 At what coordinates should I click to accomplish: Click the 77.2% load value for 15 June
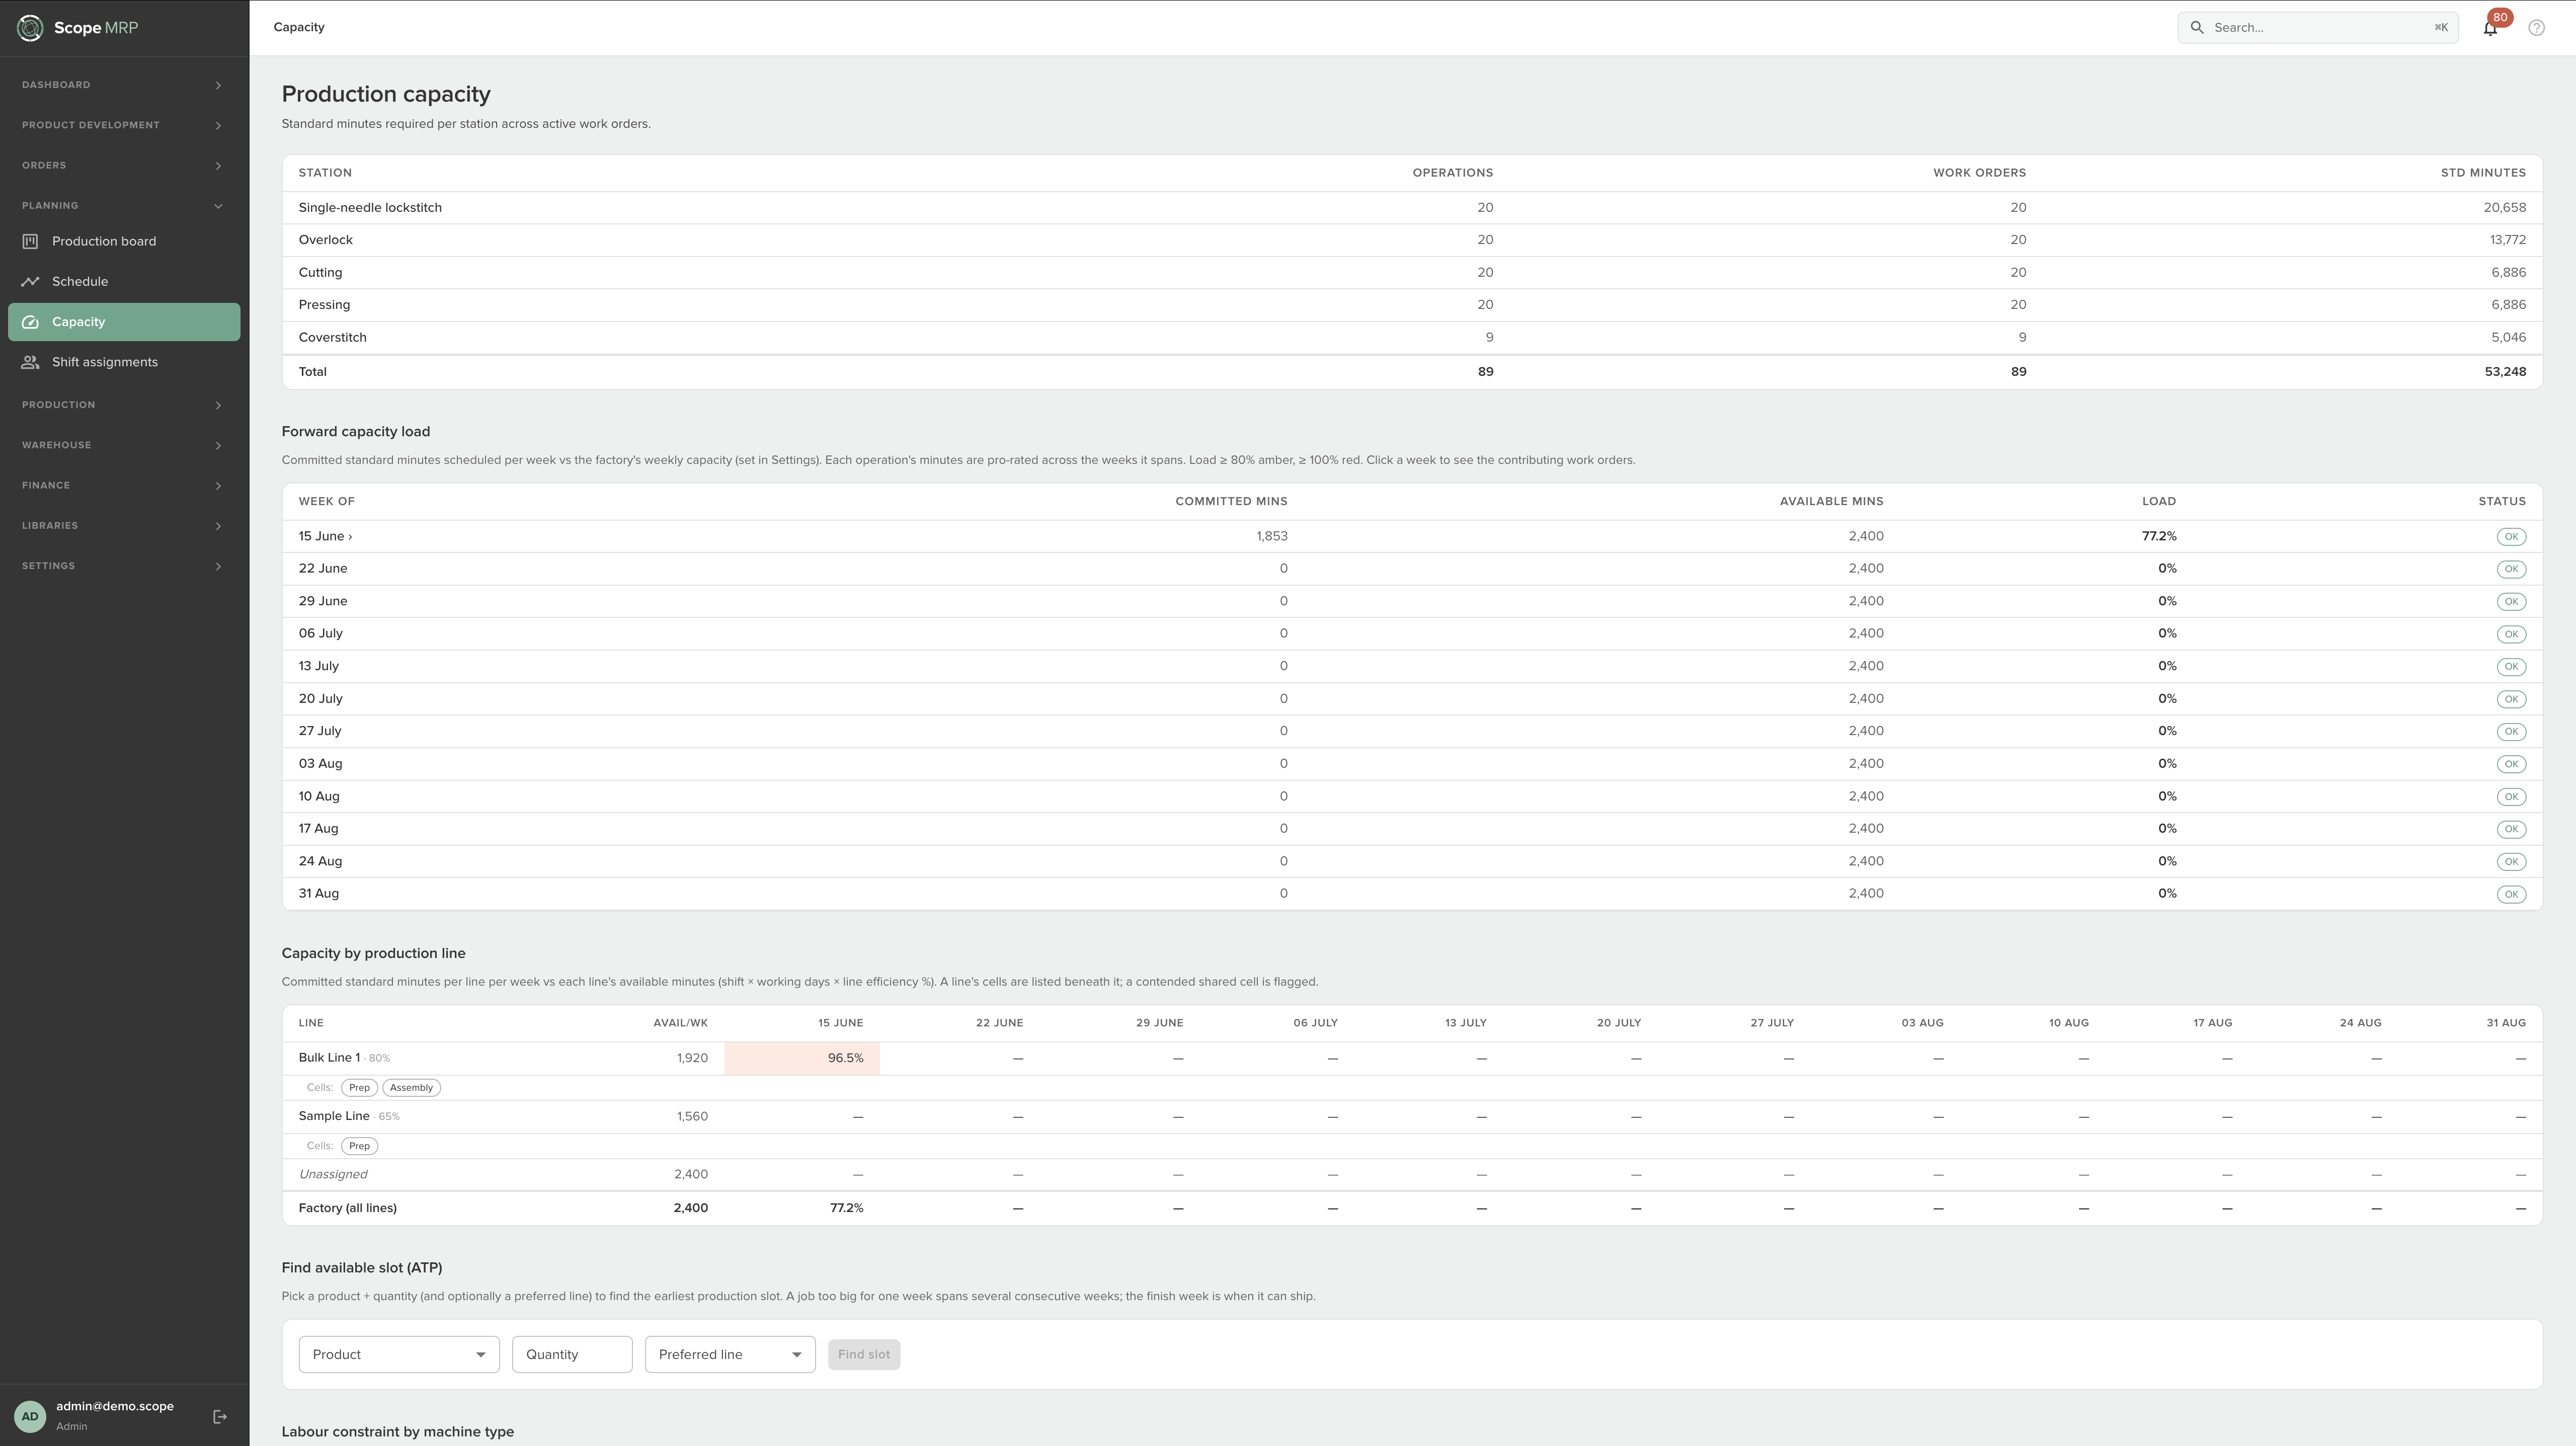2159,536
